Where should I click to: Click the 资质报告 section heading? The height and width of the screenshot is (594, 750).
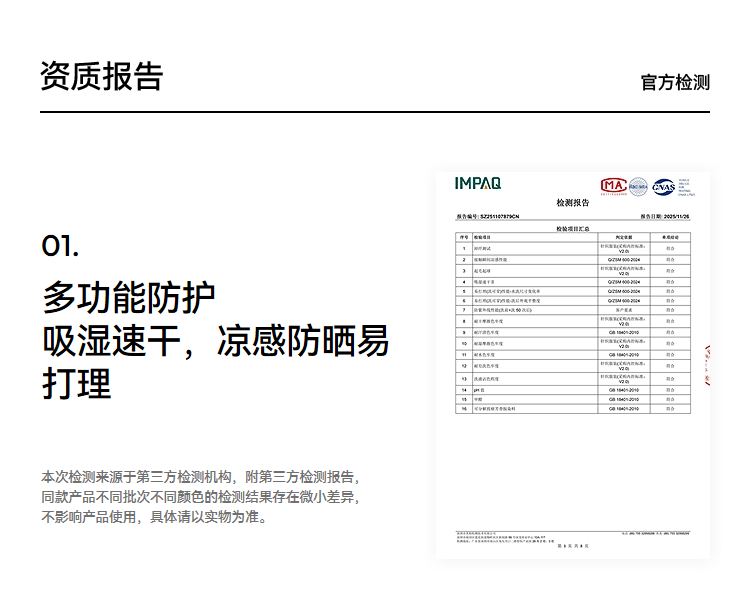coord(102,76)
